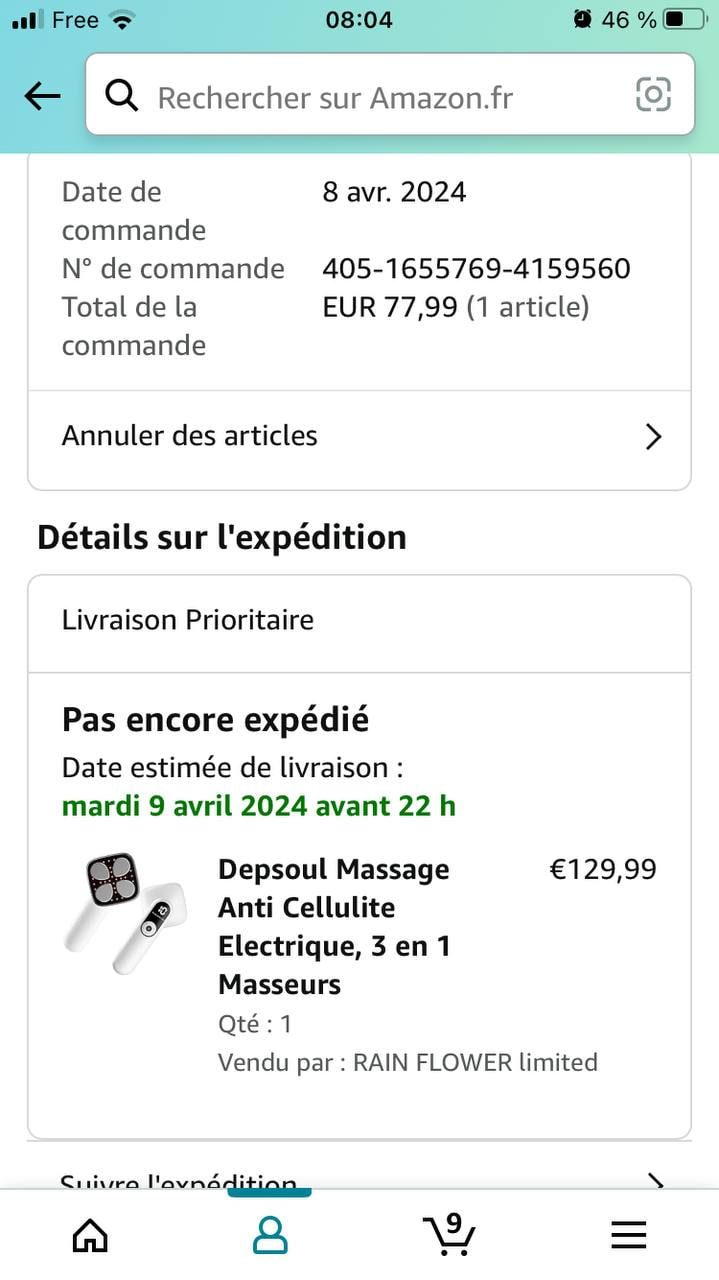Screen dimensions: 719x1280
Task: Tap the Wi-Fi status icon
Action: point(123,19)
